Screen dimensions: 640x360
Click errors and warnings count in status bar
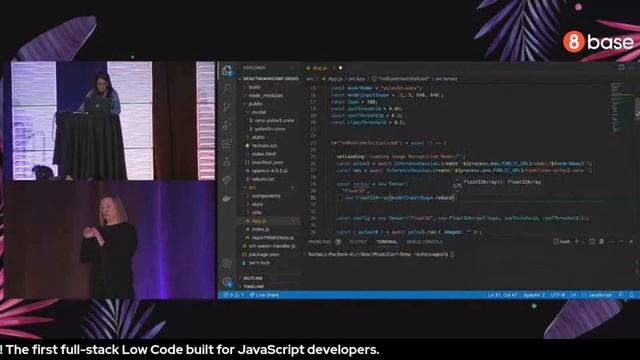pos(233,295)
